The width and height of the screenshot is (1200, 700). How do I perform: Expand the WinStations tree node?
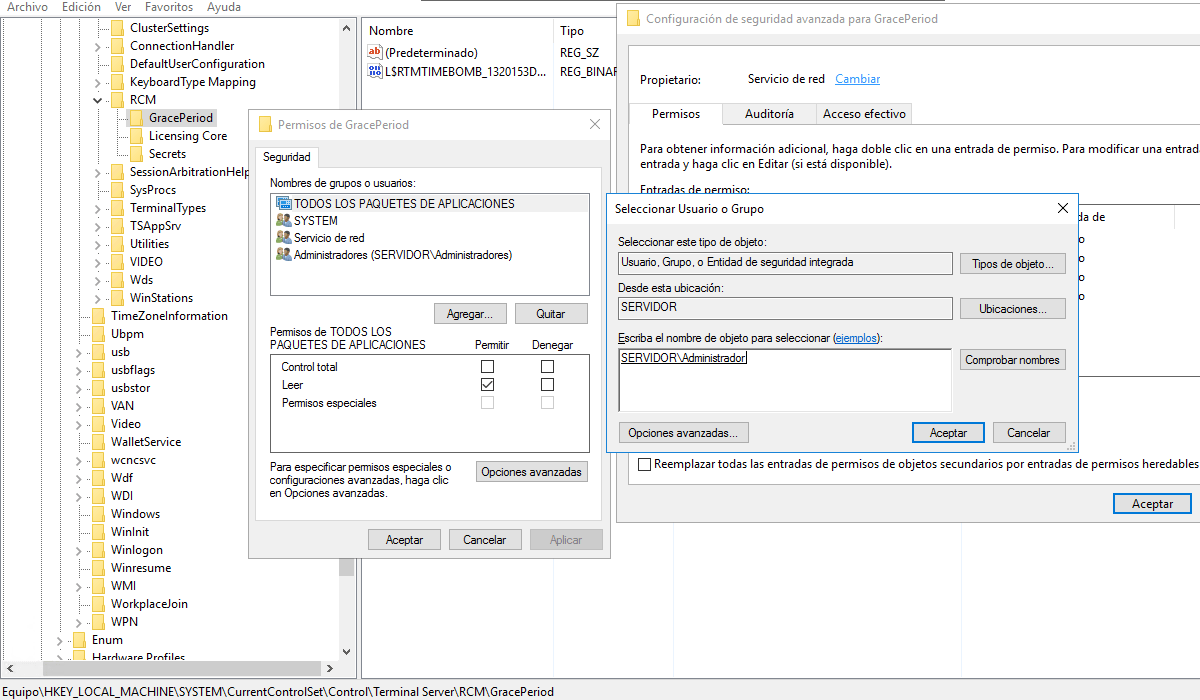(98, 298)
